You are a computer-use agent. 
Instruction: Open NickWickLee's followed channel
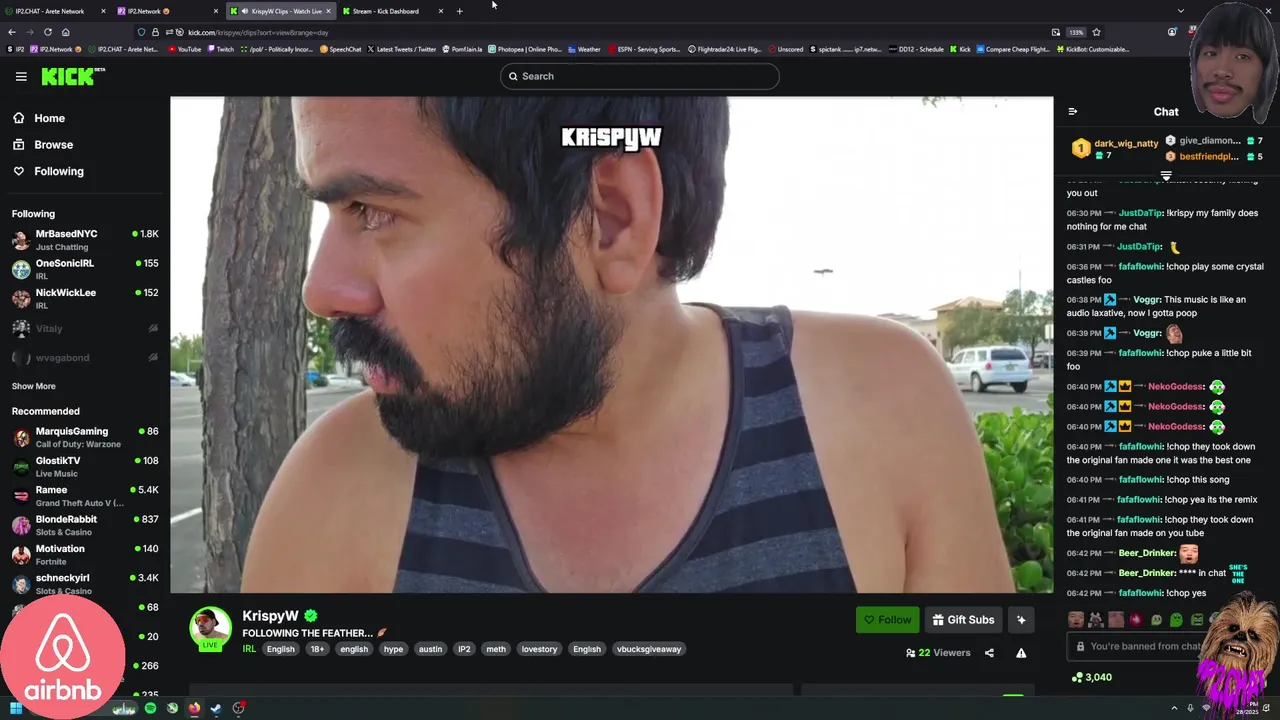pos(85,298)
